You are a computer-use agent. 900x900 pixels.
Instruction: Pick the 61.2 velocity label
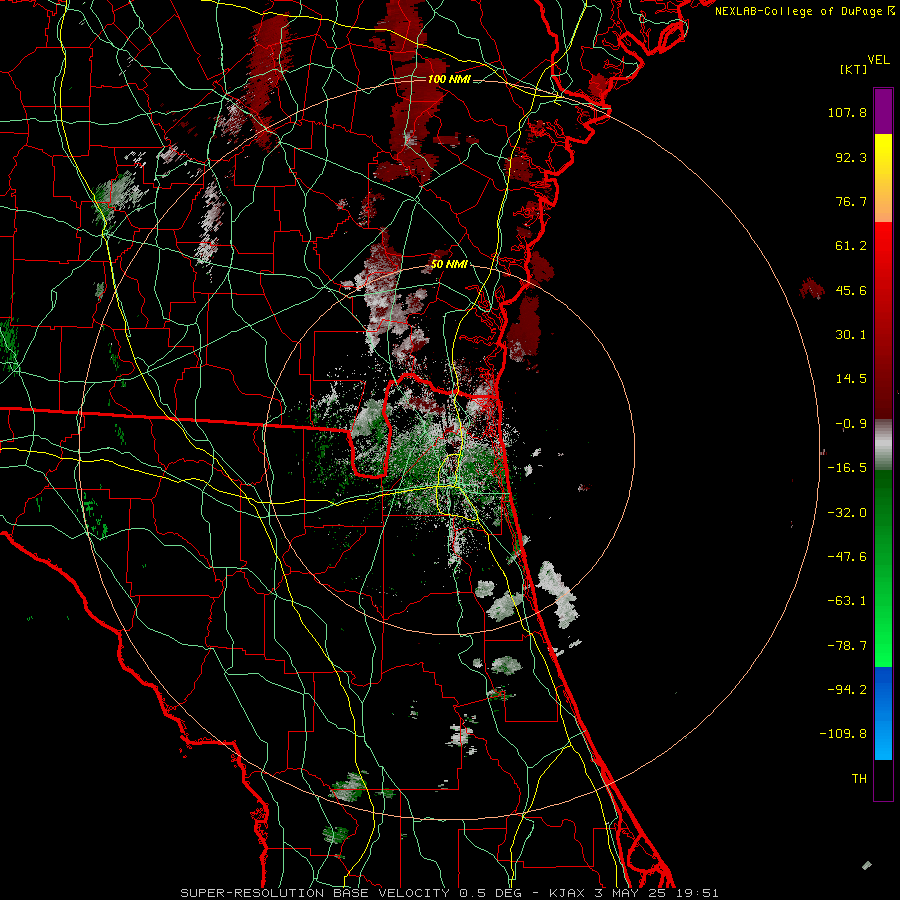[x=851, y=246]
